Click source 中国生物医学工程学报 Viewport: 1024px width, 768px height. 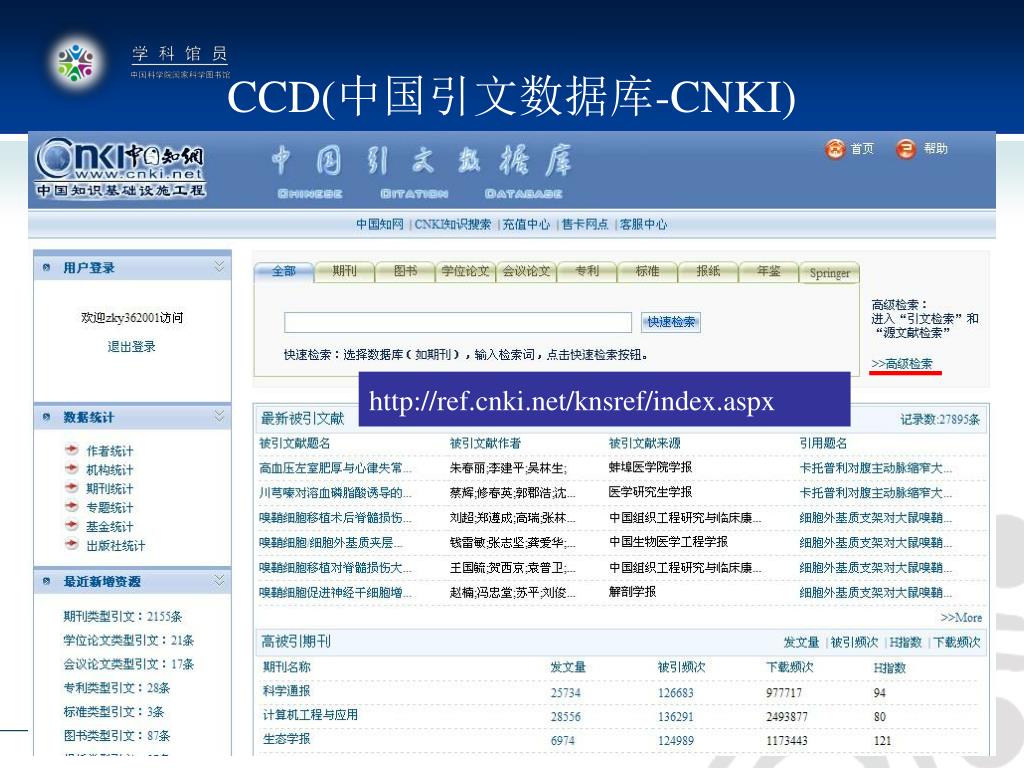(x=668, y=541)
